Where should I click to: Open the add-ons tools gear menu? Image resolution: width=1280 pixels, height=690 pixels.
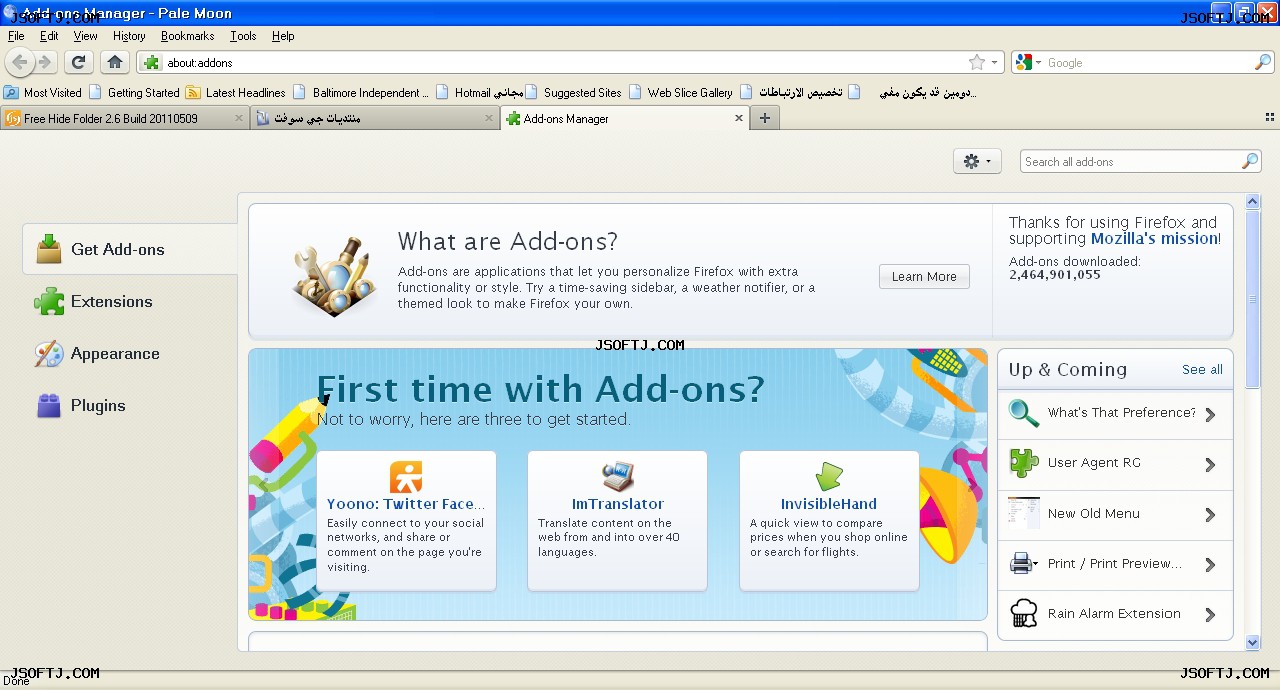pyautogui.click(x=977, y=161)
